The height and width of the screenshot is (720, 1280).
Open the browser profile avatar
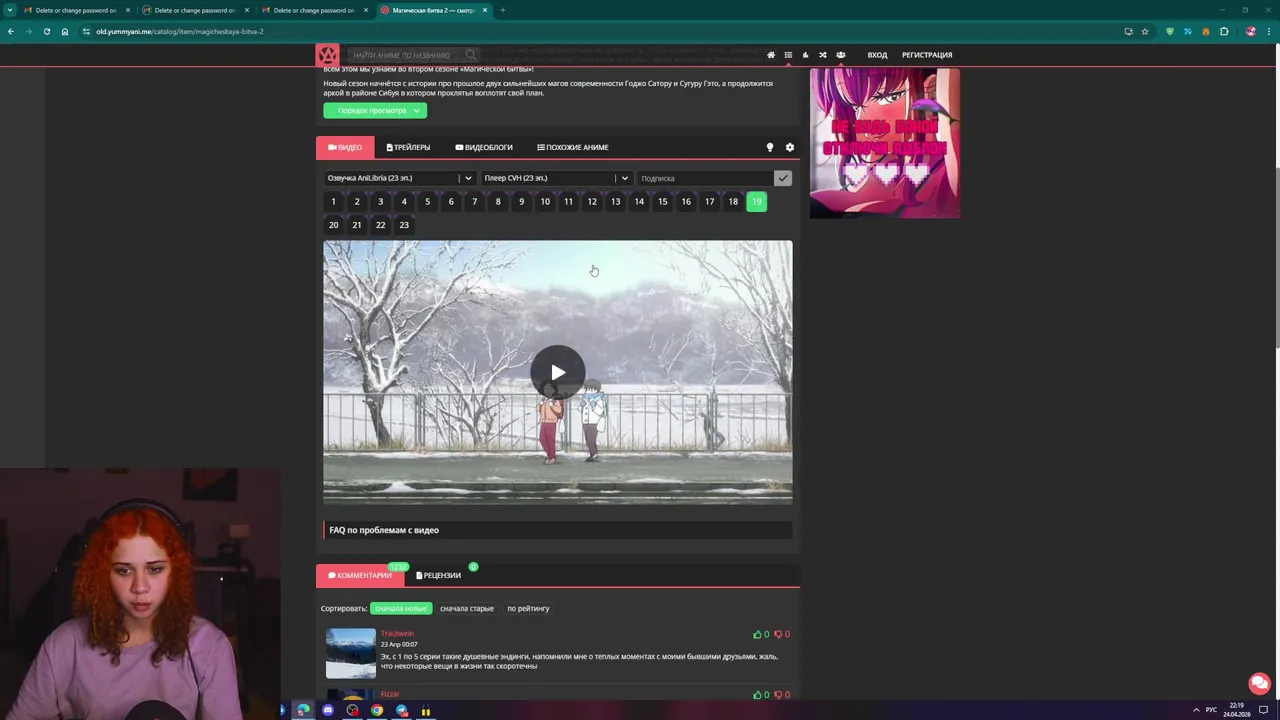pyautogui.click(x=1250, y=31)
